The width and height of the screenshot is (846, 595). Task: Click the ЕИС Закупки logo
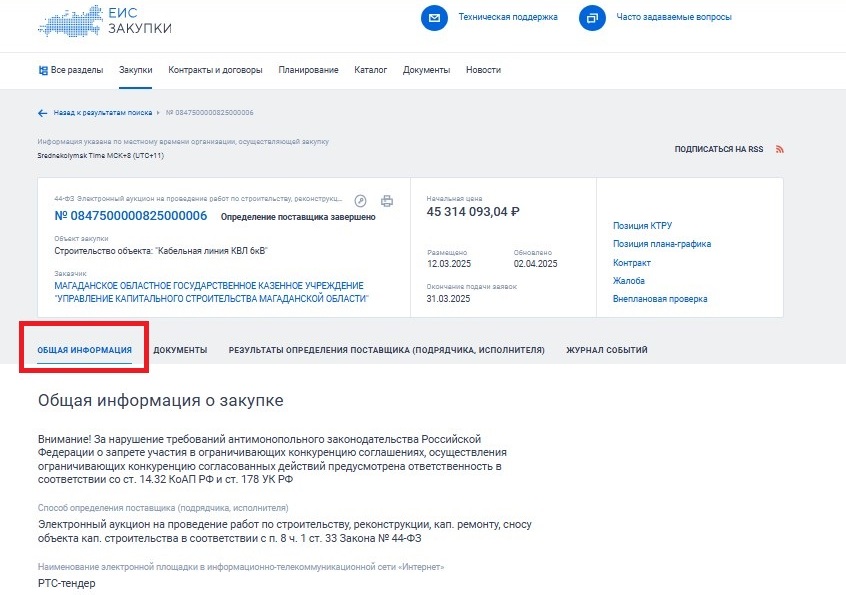pyautogui.click(x=103, y=21)
